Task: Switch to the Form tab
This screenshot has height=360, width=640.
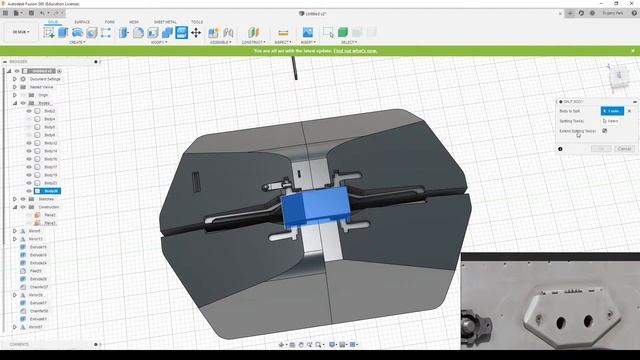Action: [x=109, y=22]
